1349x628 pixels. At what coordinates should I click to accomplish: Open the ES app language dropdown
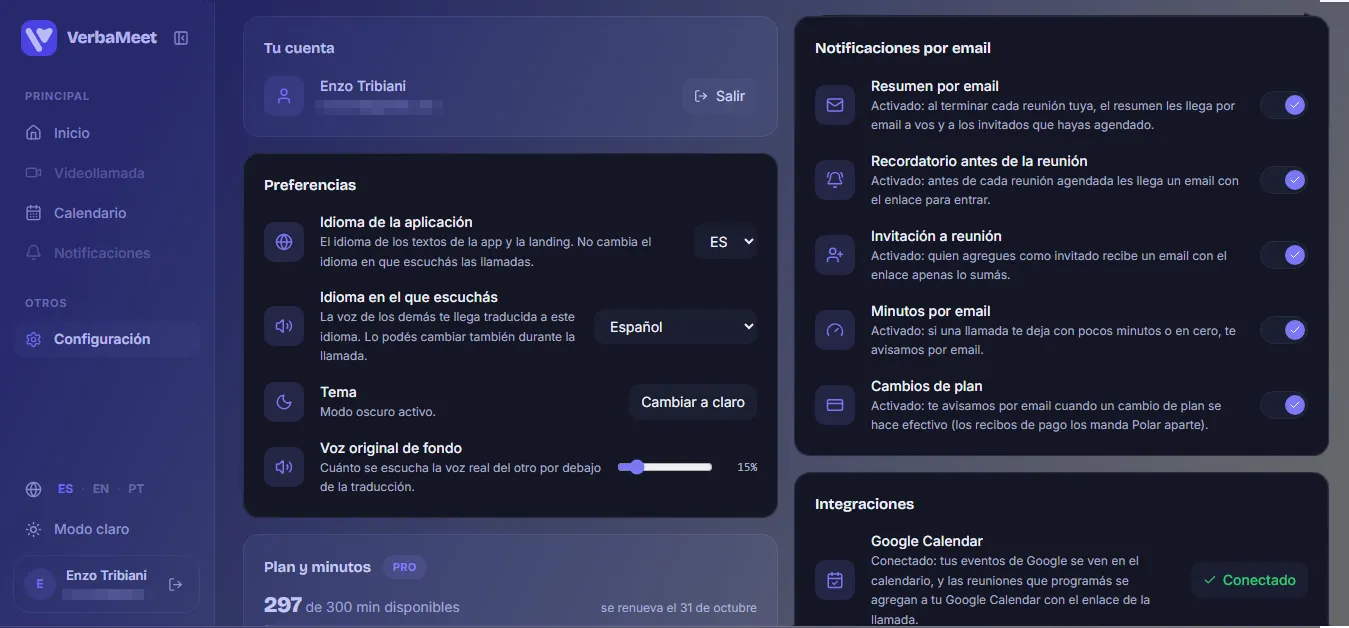(726, 242)
